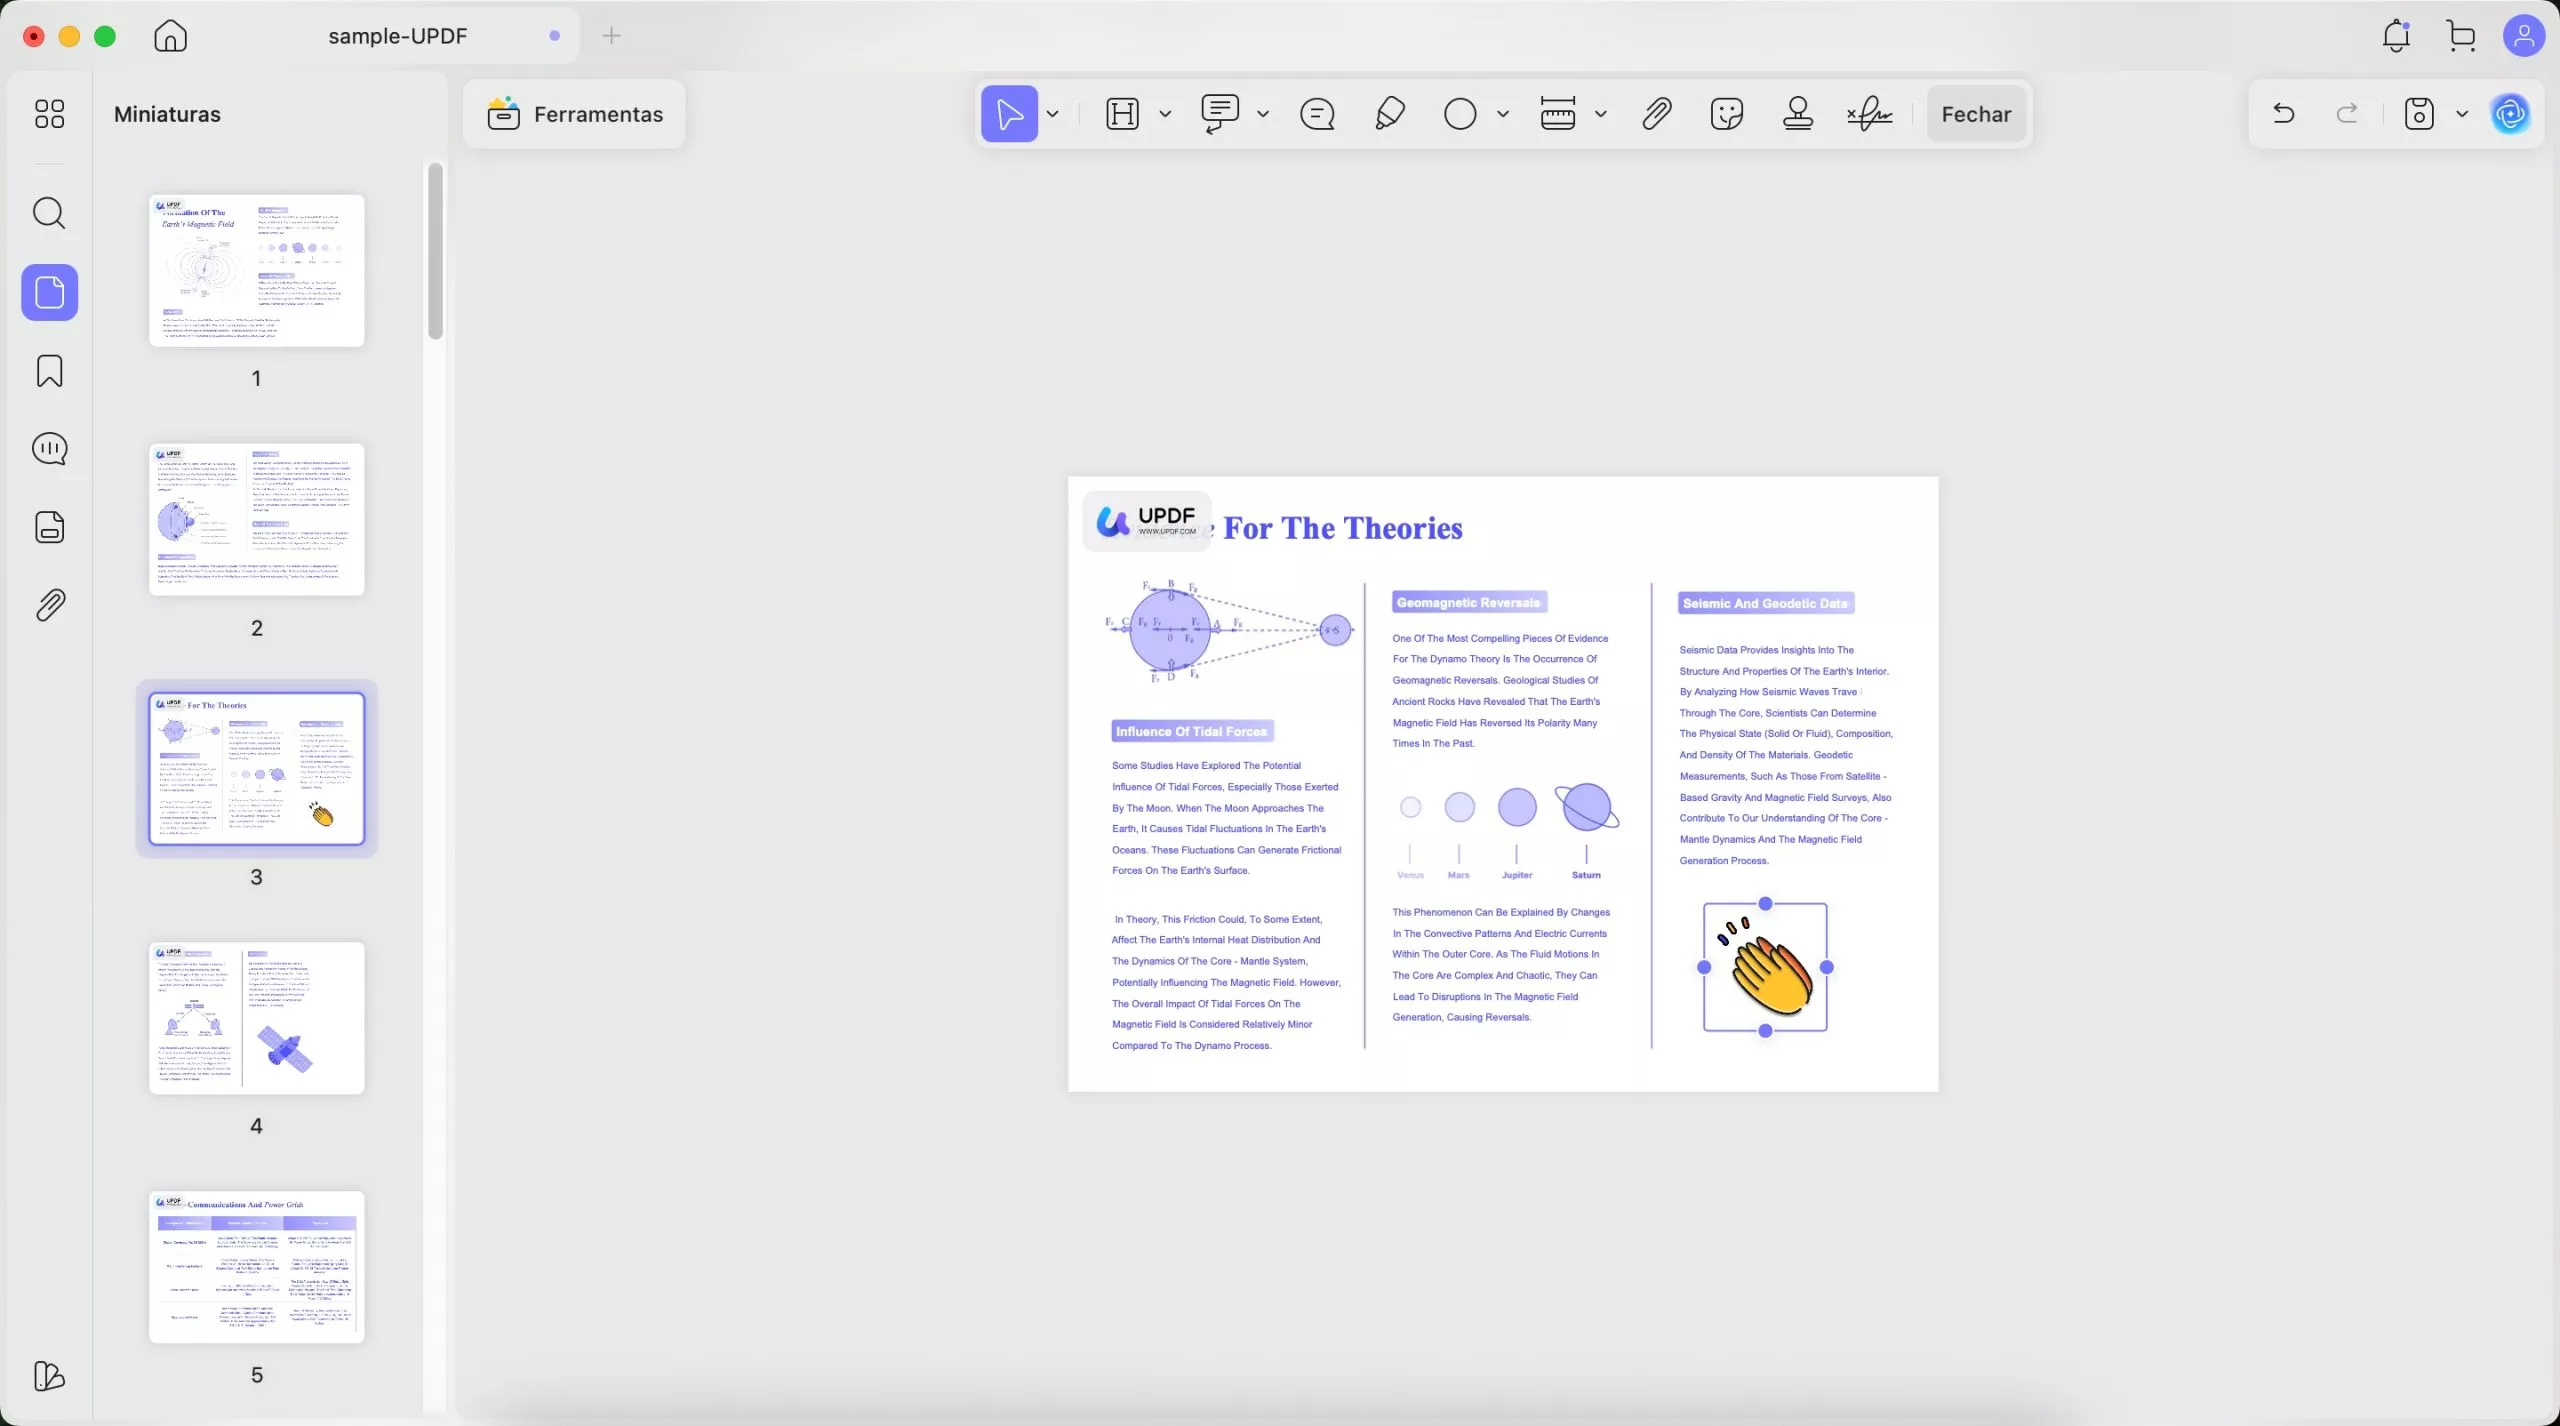2560x1426 pixels.
Task: Open the search panel in sidebar
Action: tap(49, 213)
